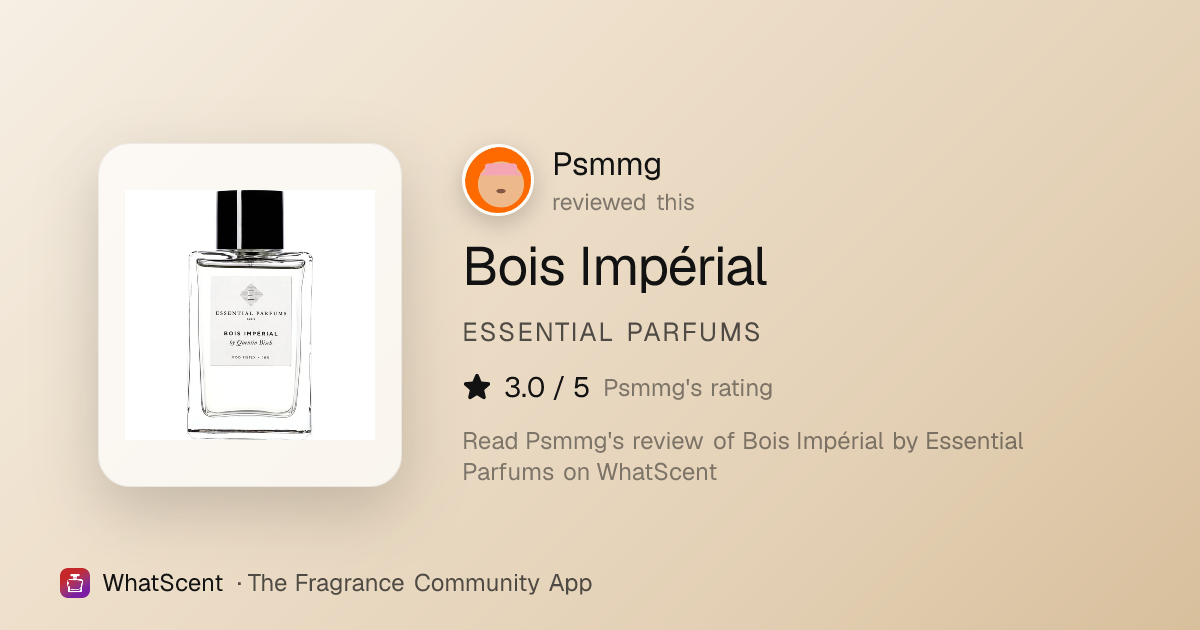This screenshot has height=630, width=1200.
Task: Open Psmmg's orange profile avatar
Action: coord(498,180)
